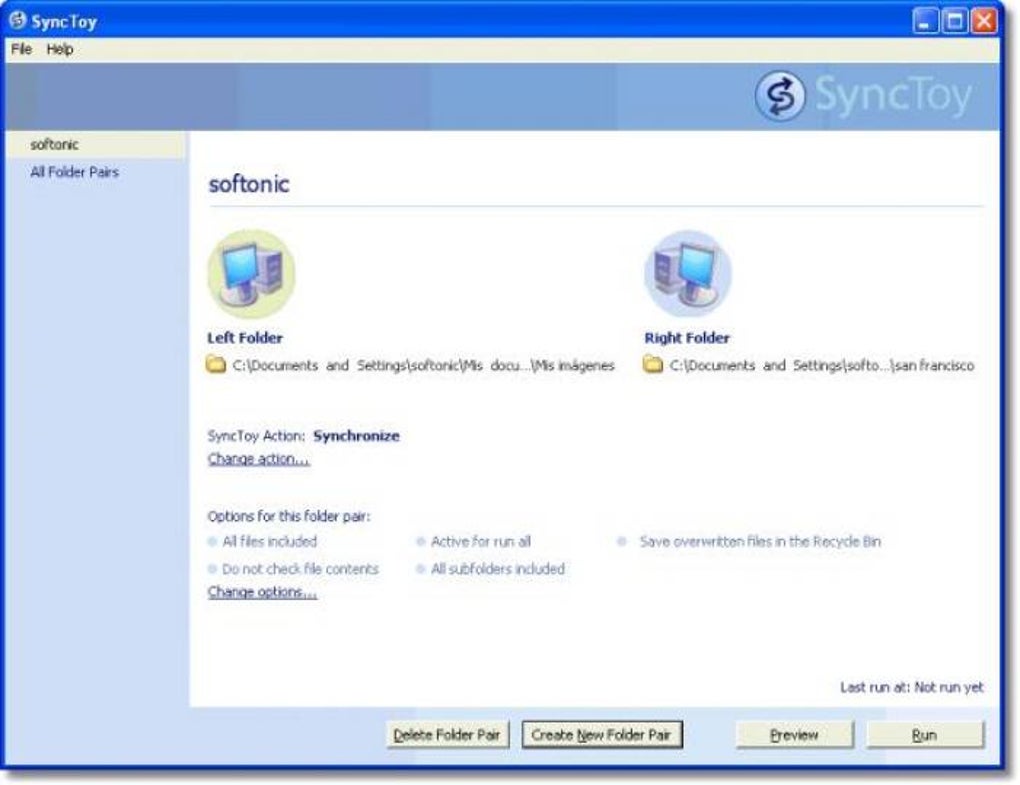Image resolution: width=1020 pixels, height=785 pixels.
Task: Run the softonic folder pair sync
Action: pyautogui.click(x=925, y=735)
